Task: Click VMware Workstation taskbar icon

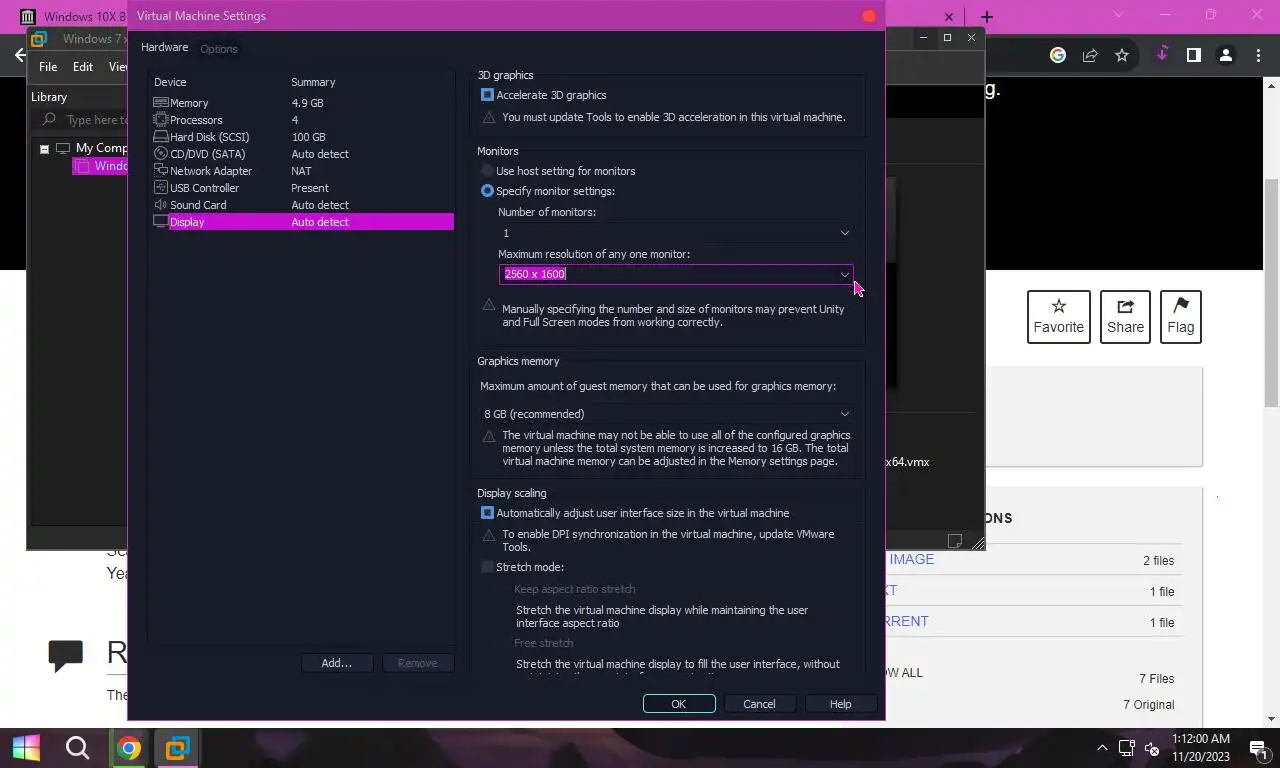Action: (x=178, y=748)
